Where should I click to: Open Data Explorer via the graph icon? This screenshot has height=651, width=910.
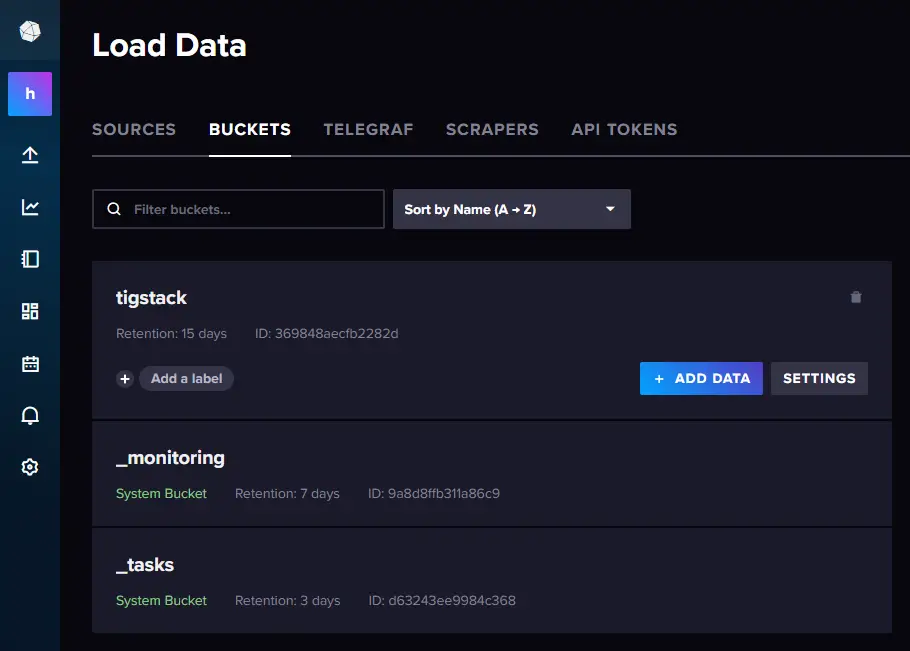click(x=30, y=207)
